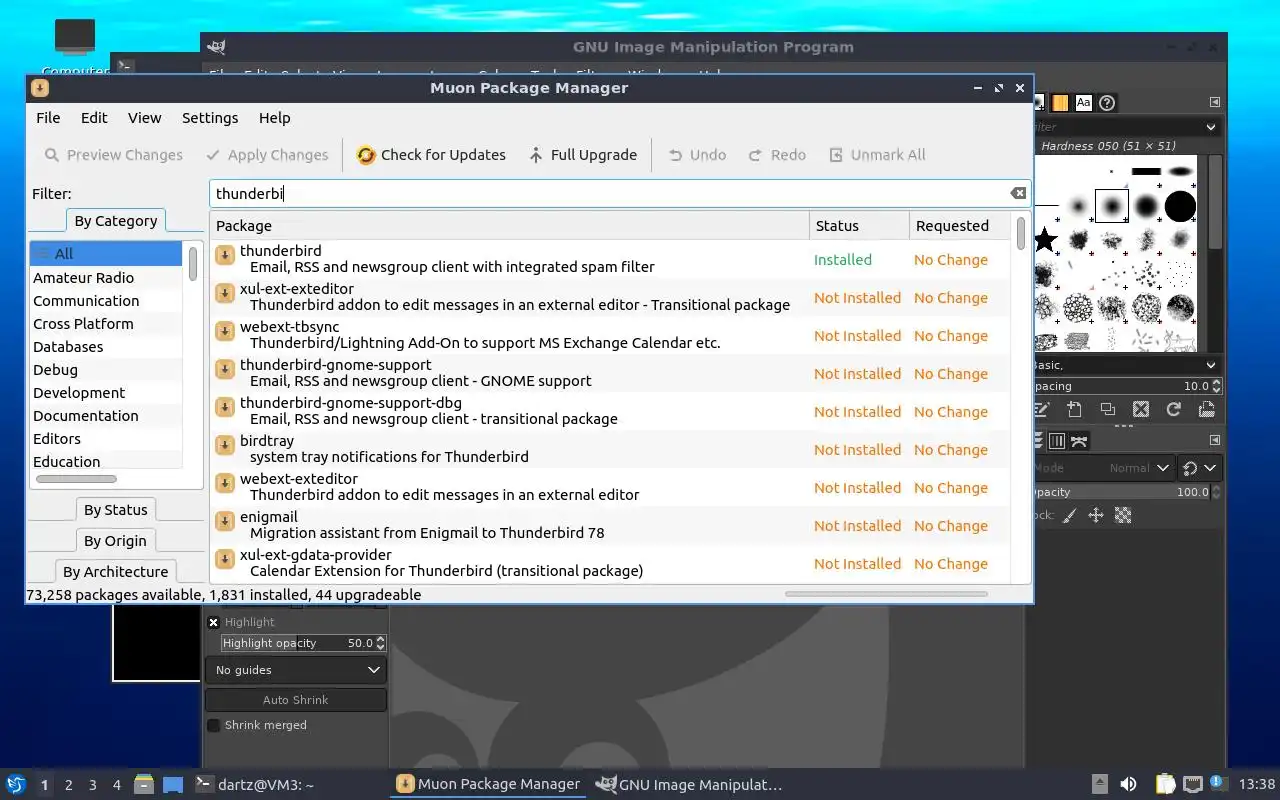Screen dimensions: 1280x800
Task: Click the Auto Shrink button in GIMP
Action: coord(296,700)
